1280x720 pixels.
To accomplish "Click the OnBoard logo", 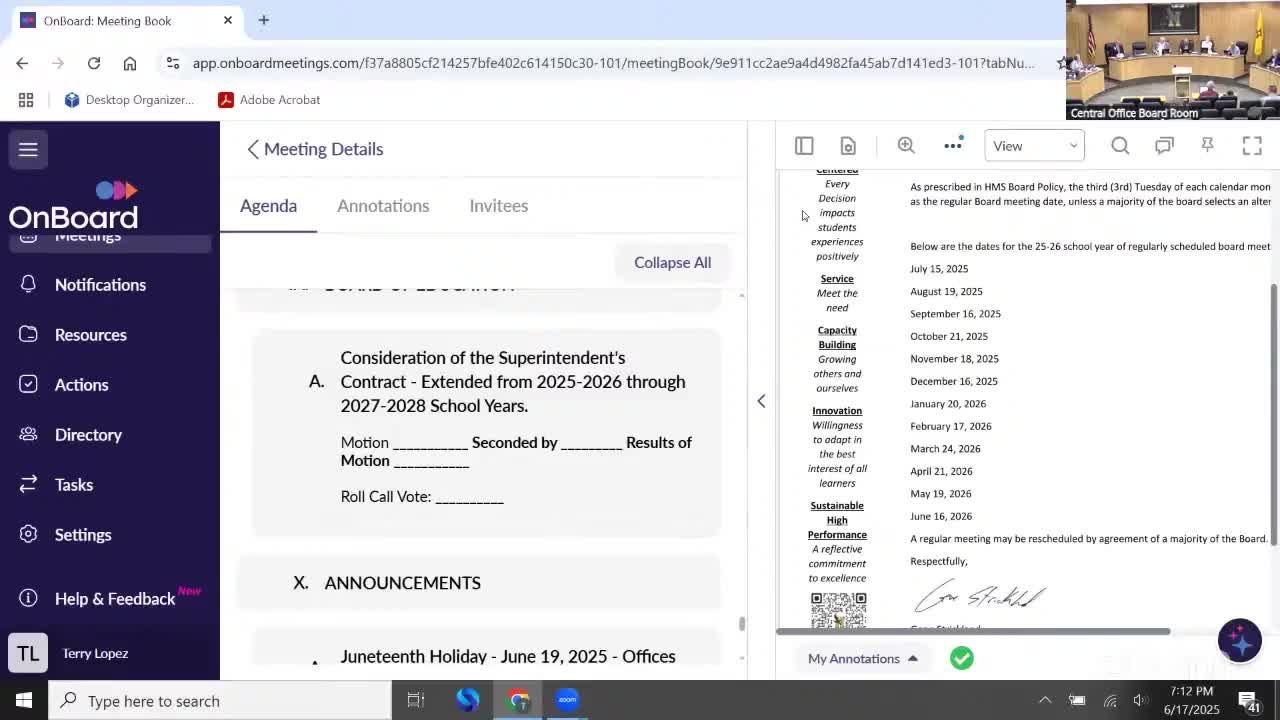I will coord(73,205).
